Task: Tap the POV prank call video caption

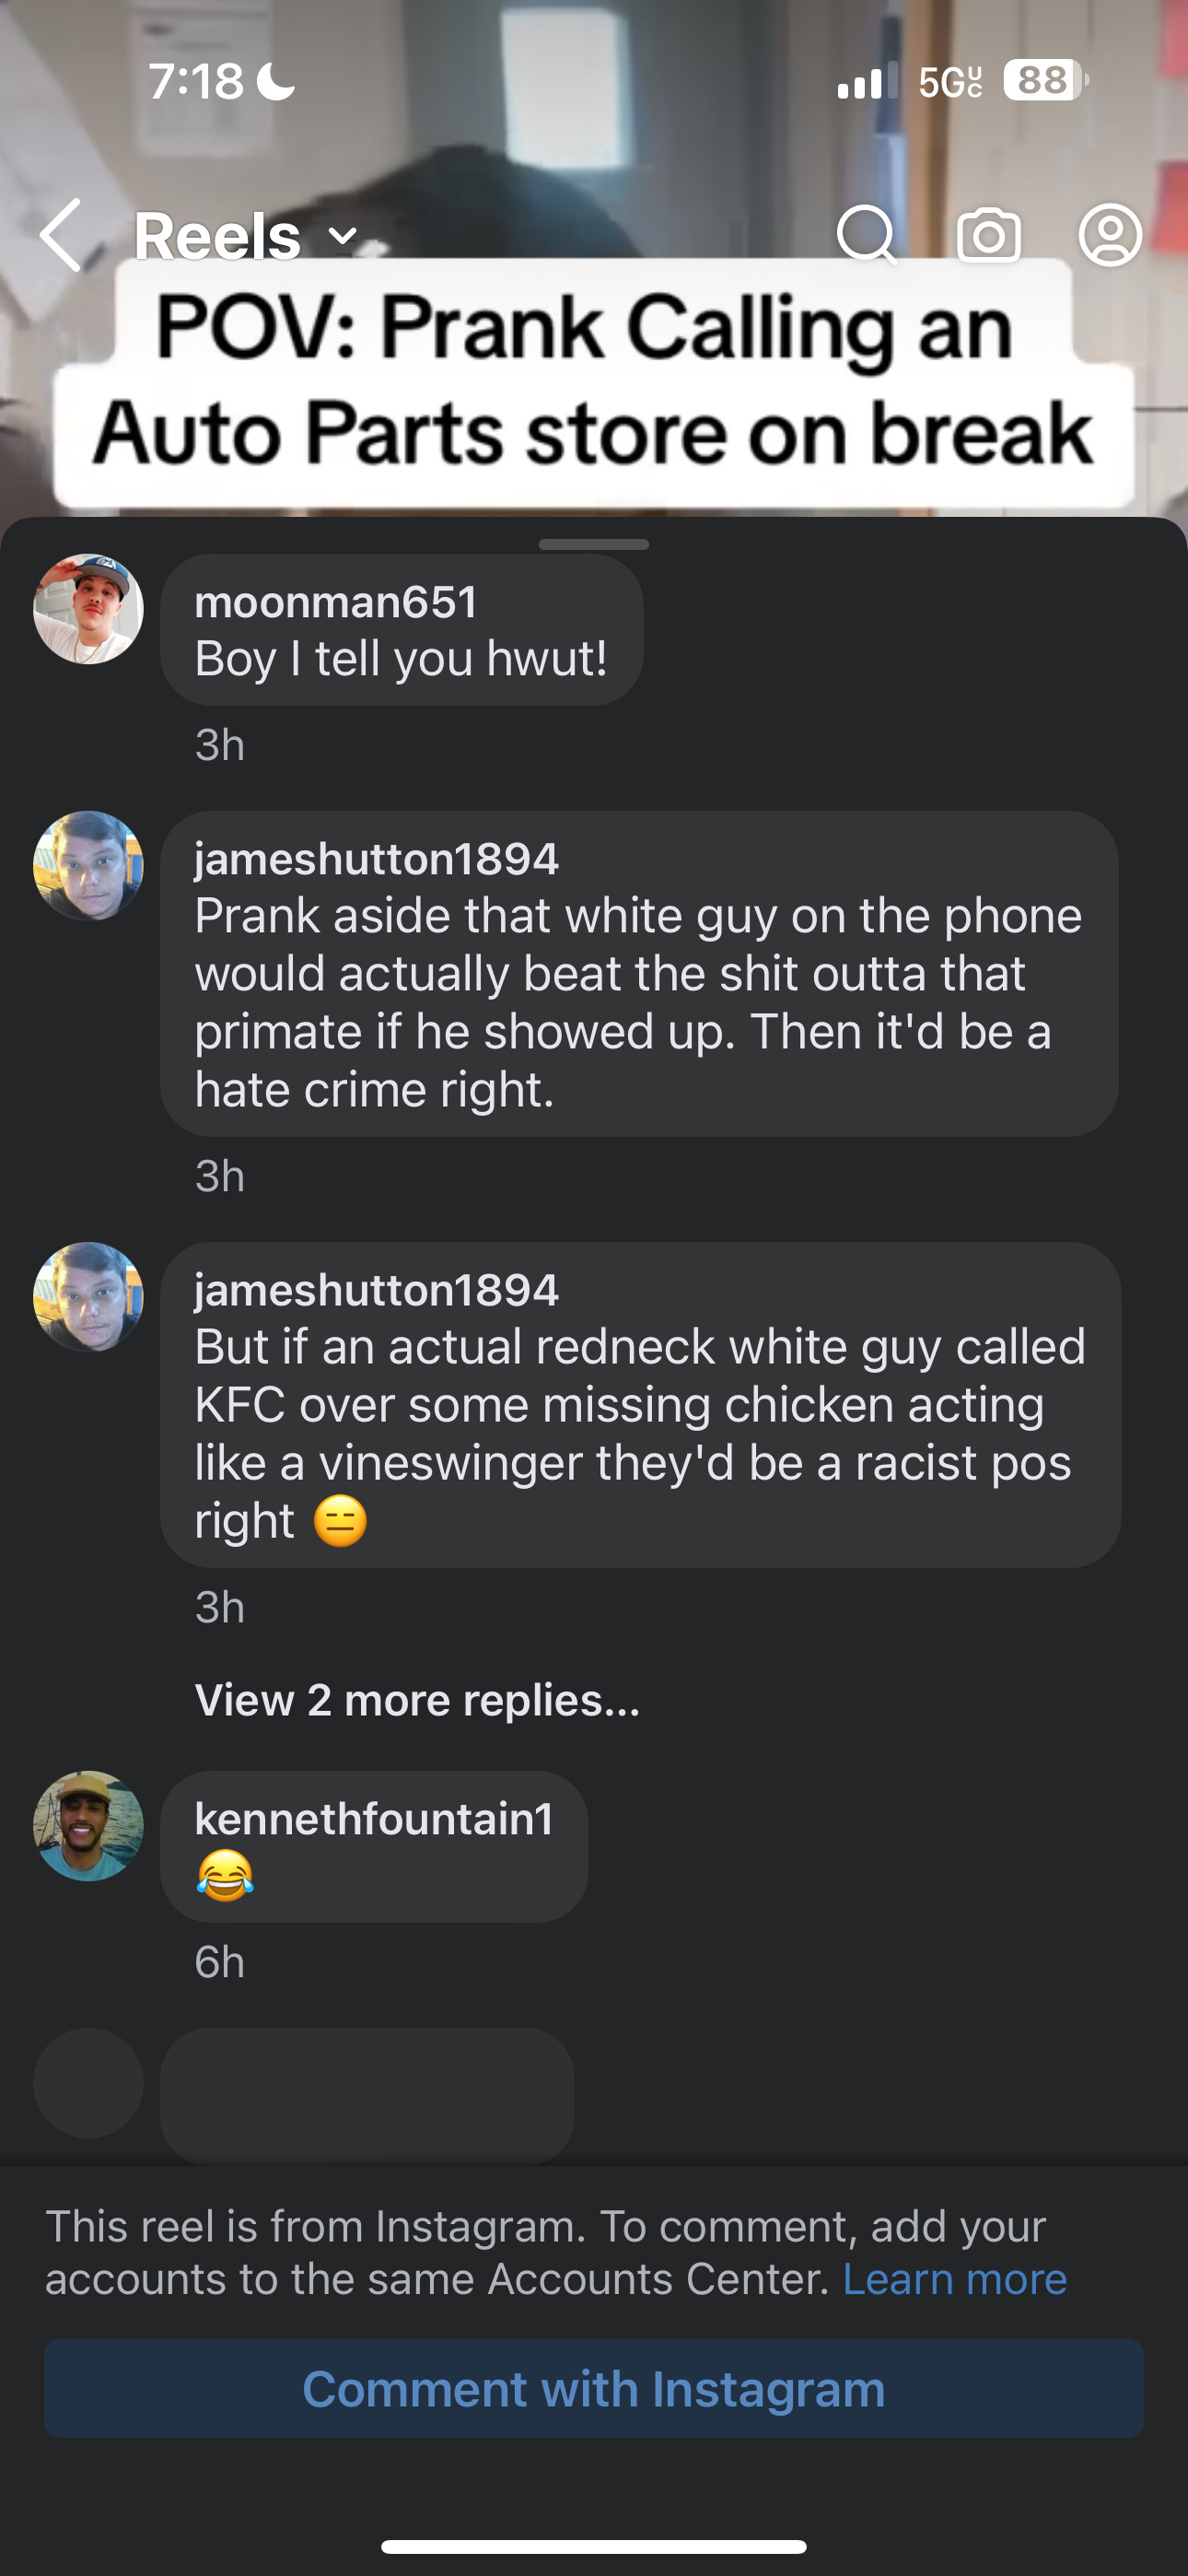Action: (x=594, y=382)
